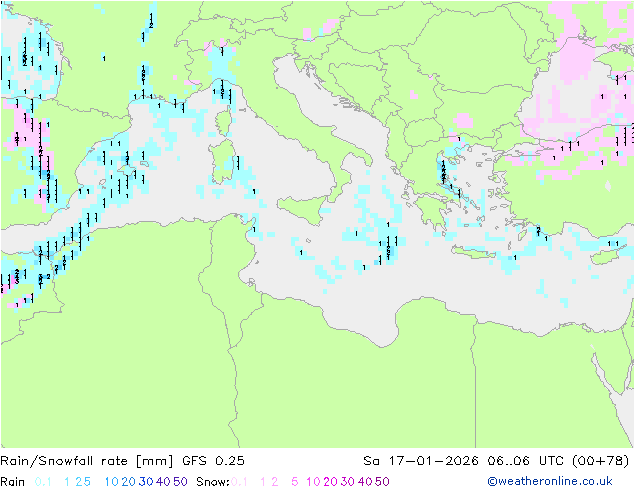Screen dimensions: 634x490
Task: Pick the Rain legend 30 value
Action: (x=146, y=482)
